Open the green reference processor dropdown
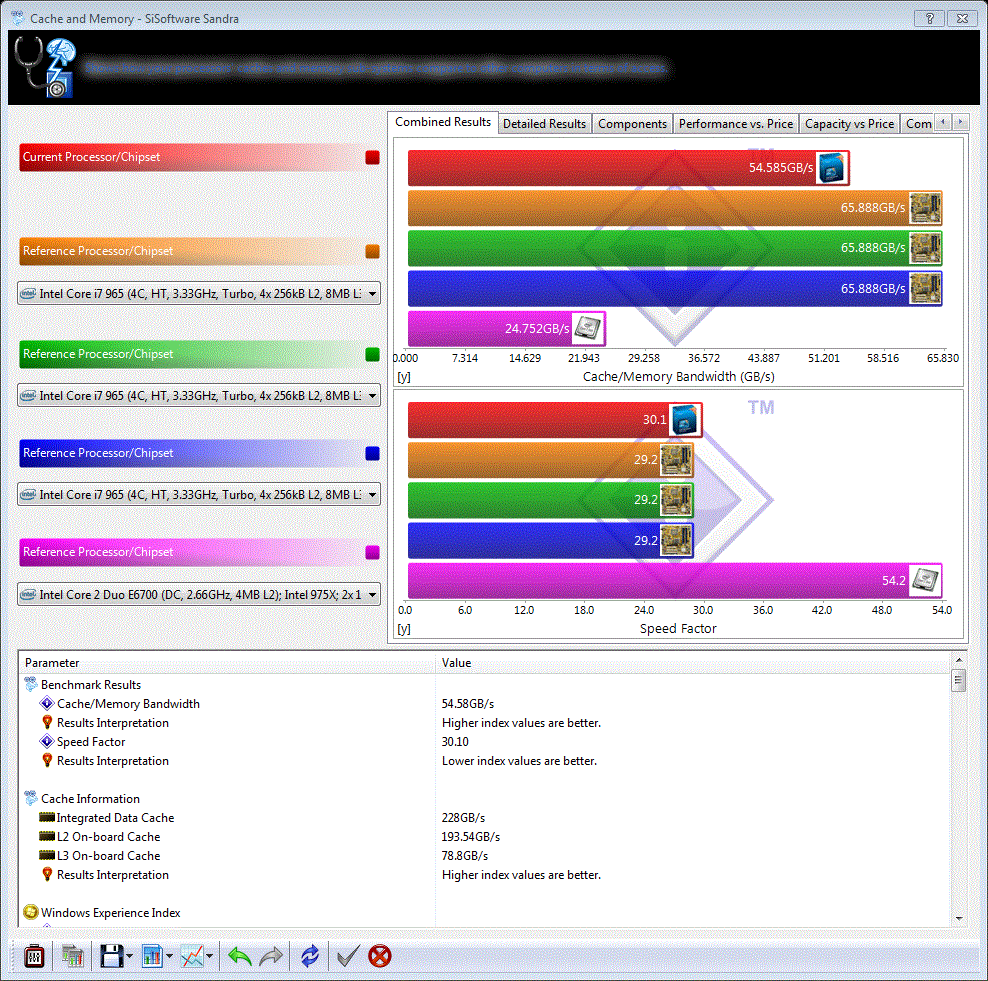Screen dimensions: 988x981 click(x=199, y=396)
